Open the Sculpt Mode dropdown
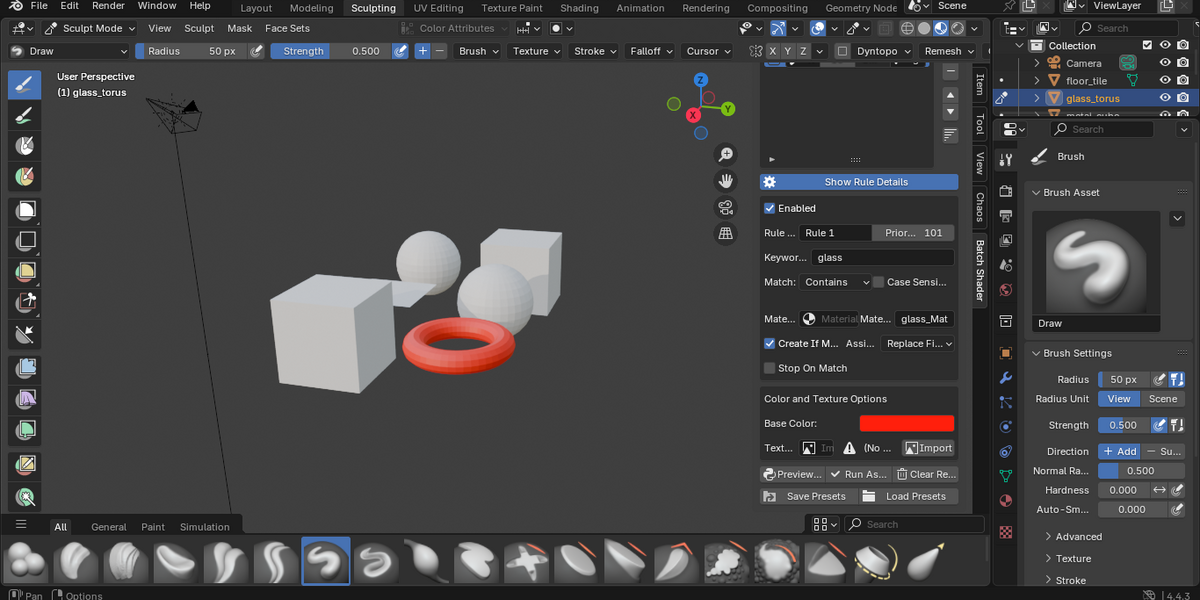The height and width of the screenshot is (600, 1200). 85,28
